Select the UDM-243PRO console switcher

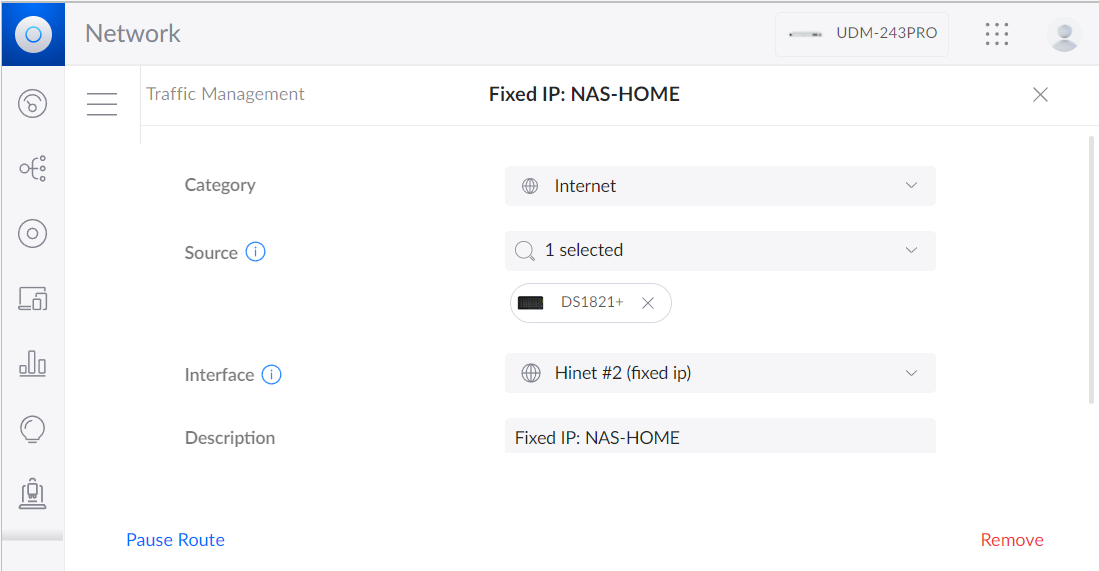click(862, 34)
